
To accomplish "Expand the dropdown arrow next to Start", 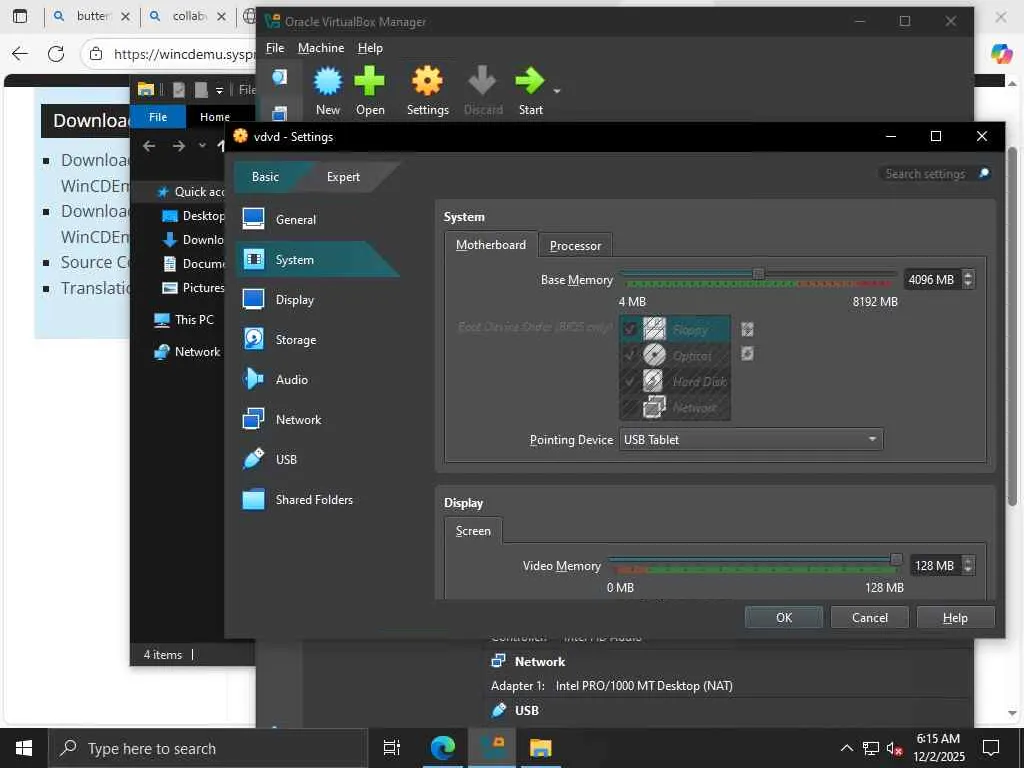I will [557, 91].
